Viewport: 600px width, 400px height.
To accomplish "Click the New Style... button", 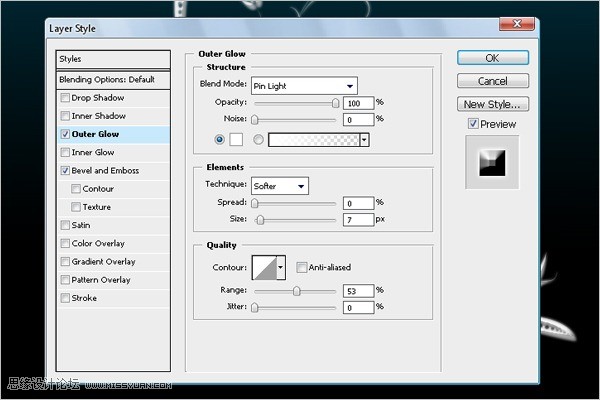I will (493, 104).
